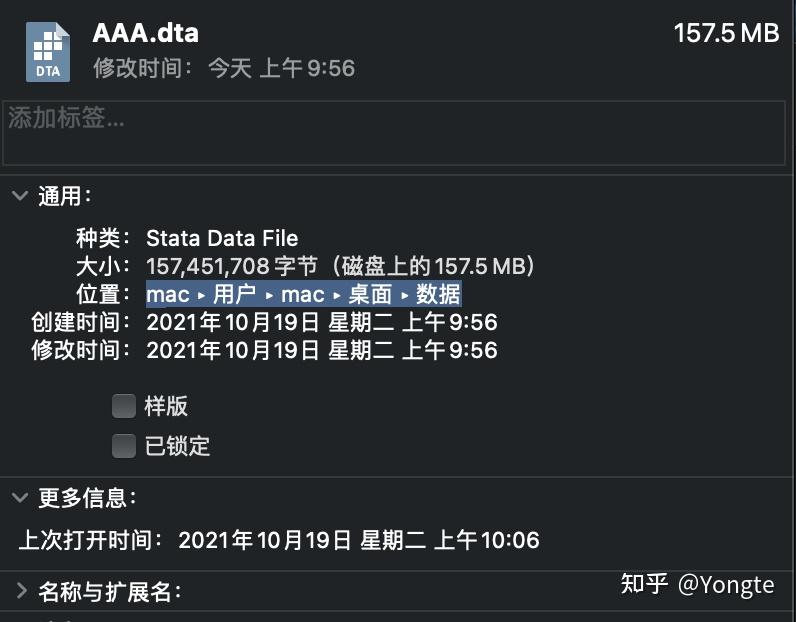796x622 pixels.
Task: Click the 添加标签 tags input field
Action: click(394, 133)
